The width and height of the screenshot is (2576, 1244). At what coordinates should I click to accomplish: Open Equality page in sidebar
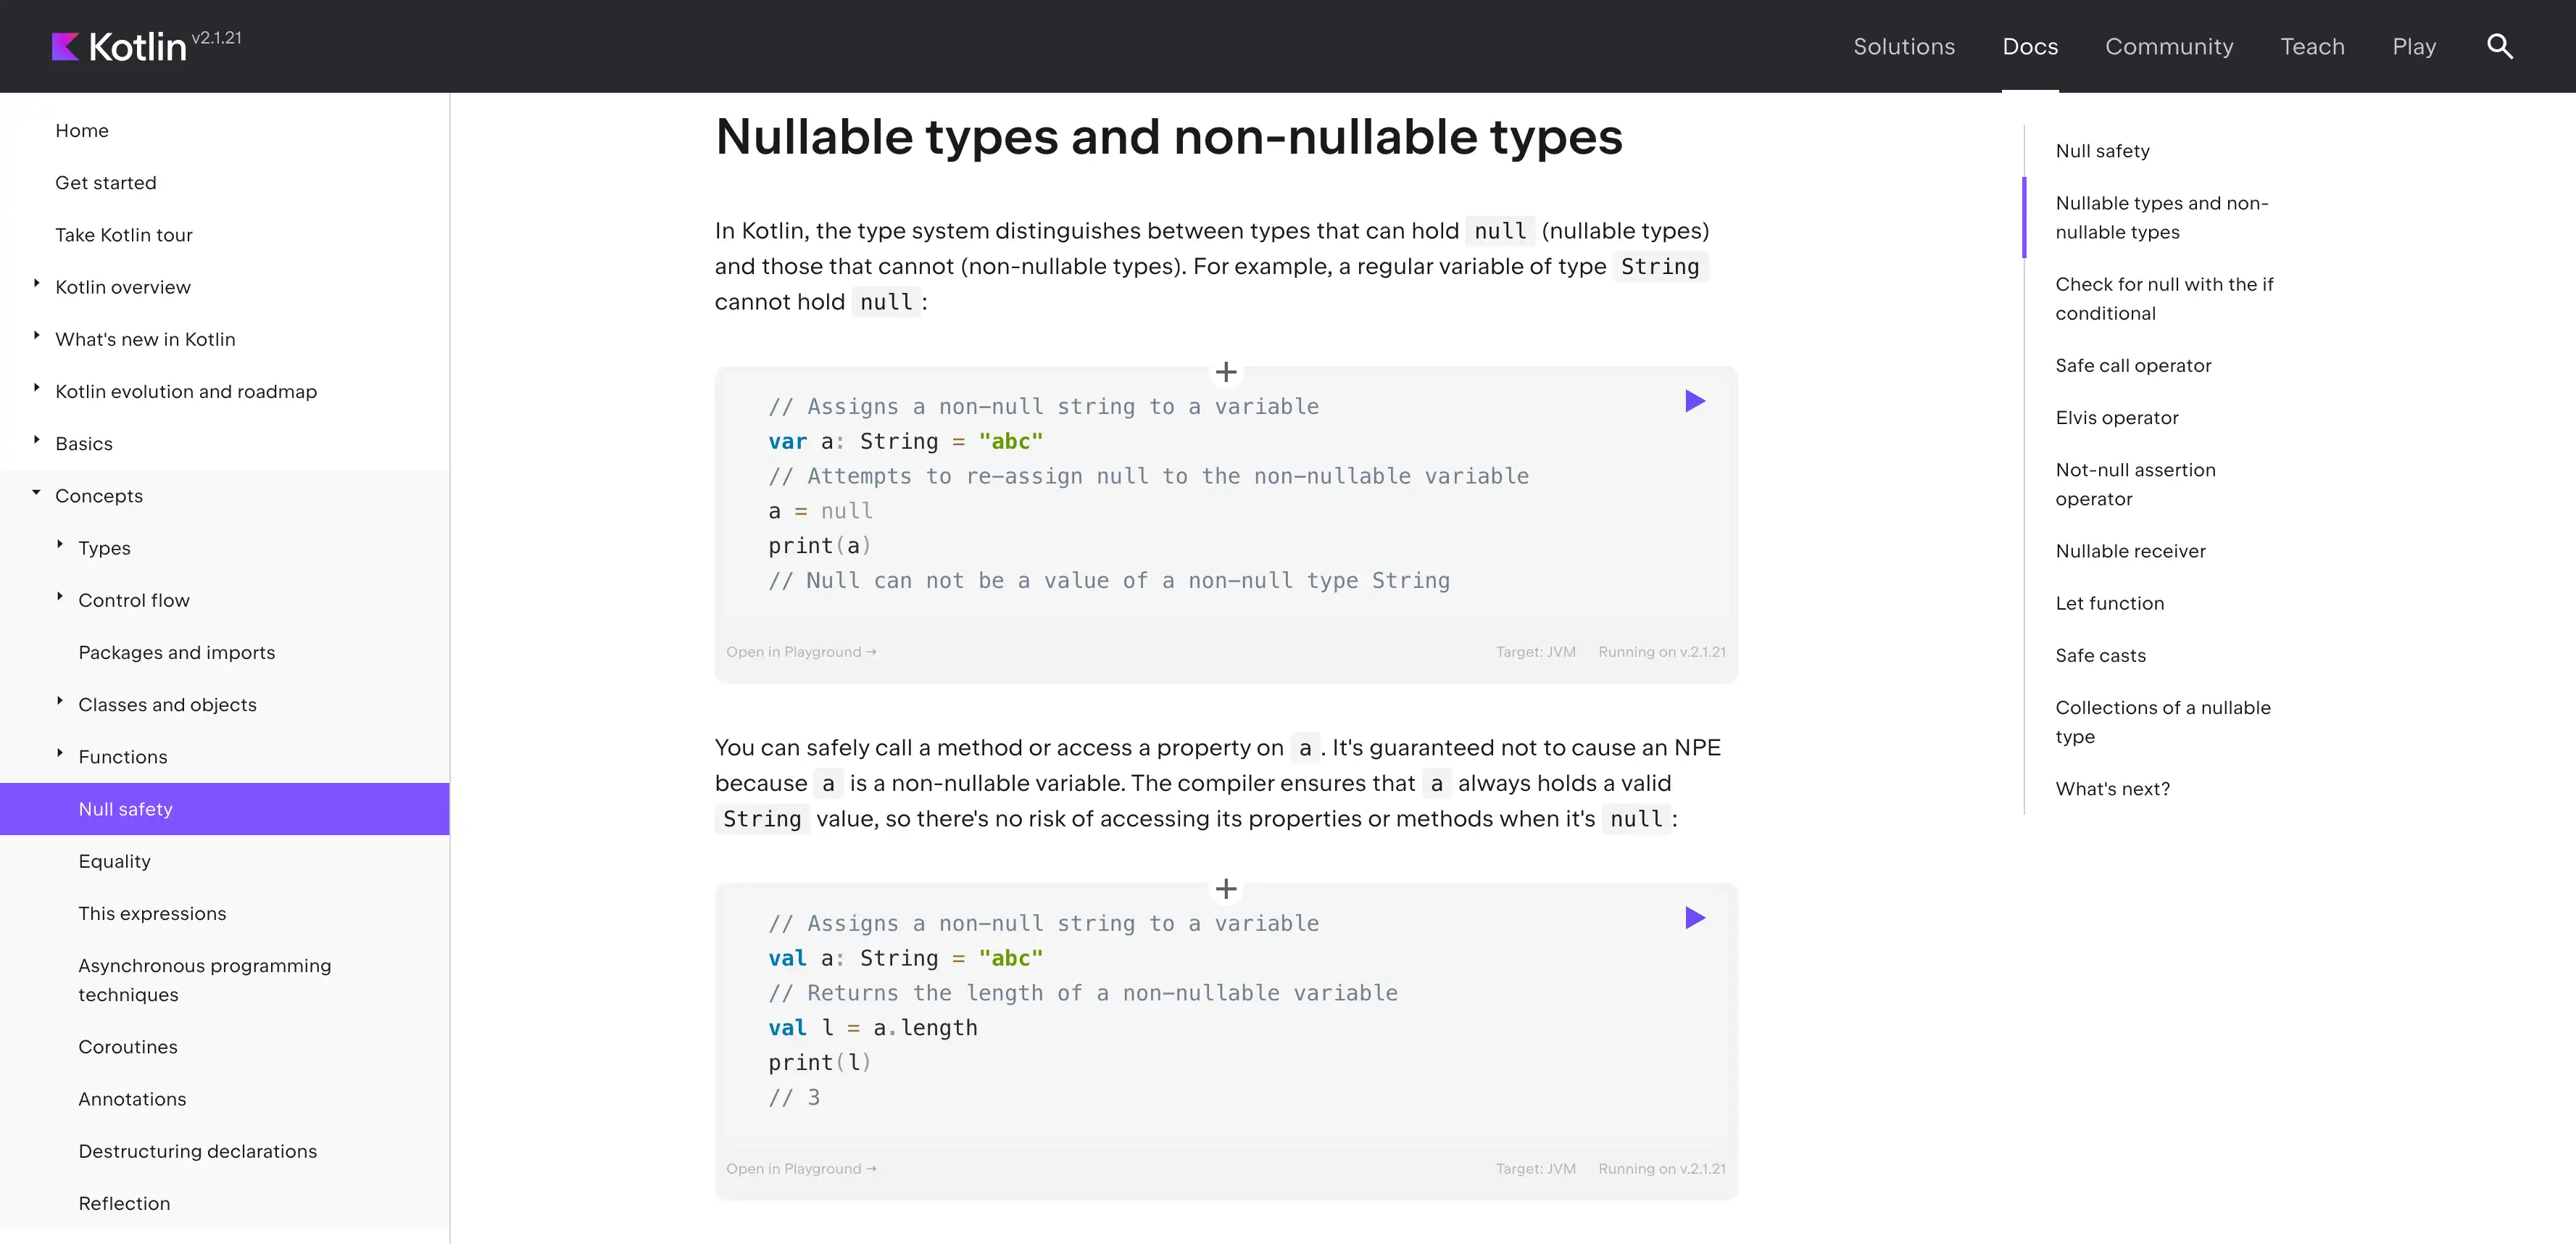[x=114, y=862]
